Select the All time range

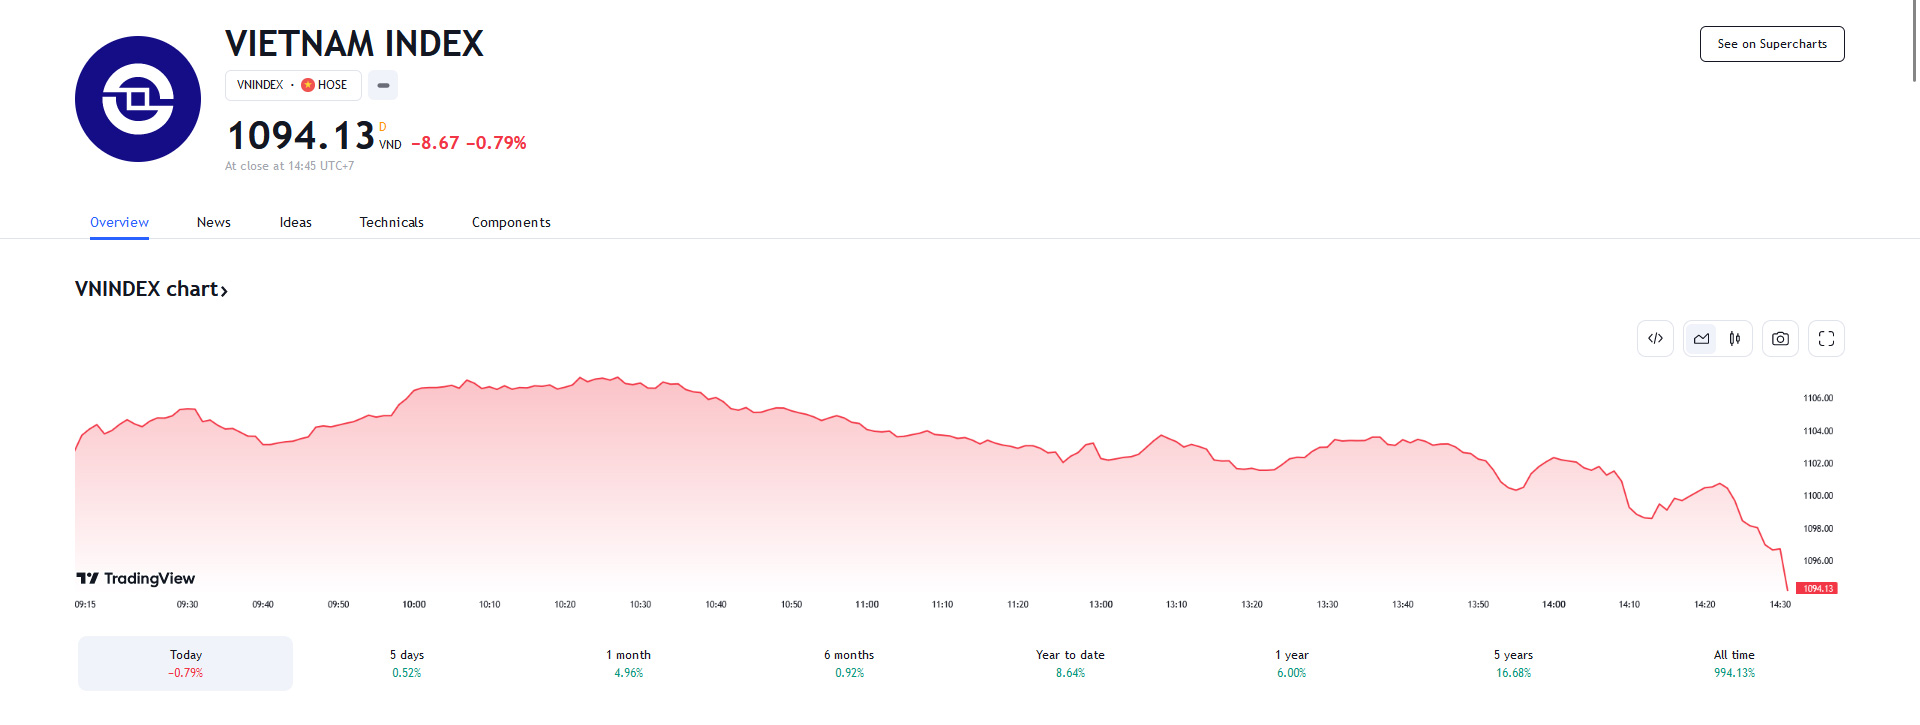[x=1734, y=663]
